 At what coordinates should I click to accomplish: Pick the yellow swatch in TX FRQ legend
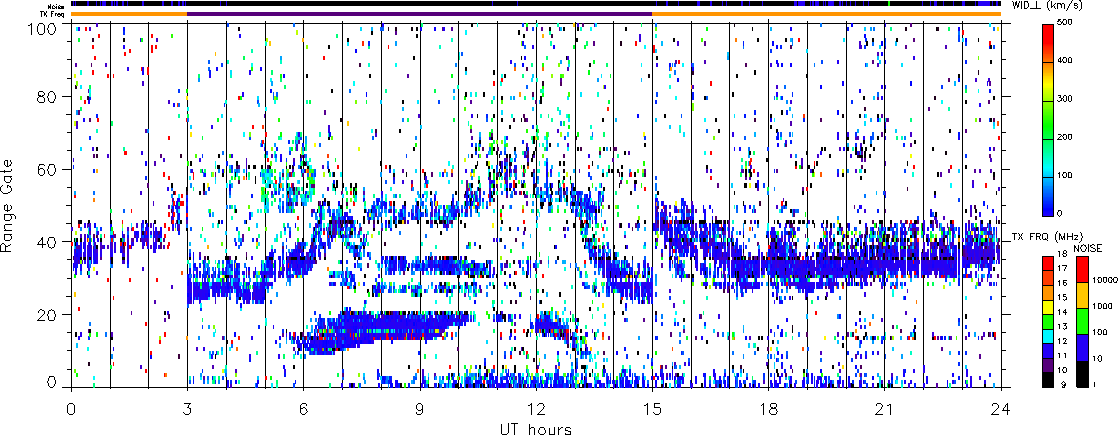coord(1047,307)
